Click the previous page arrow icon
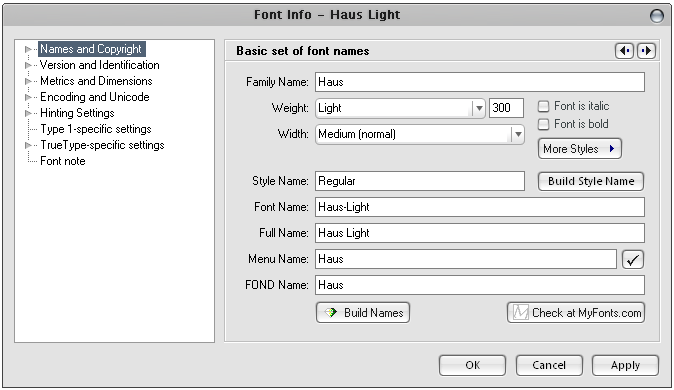 [624, 51]
